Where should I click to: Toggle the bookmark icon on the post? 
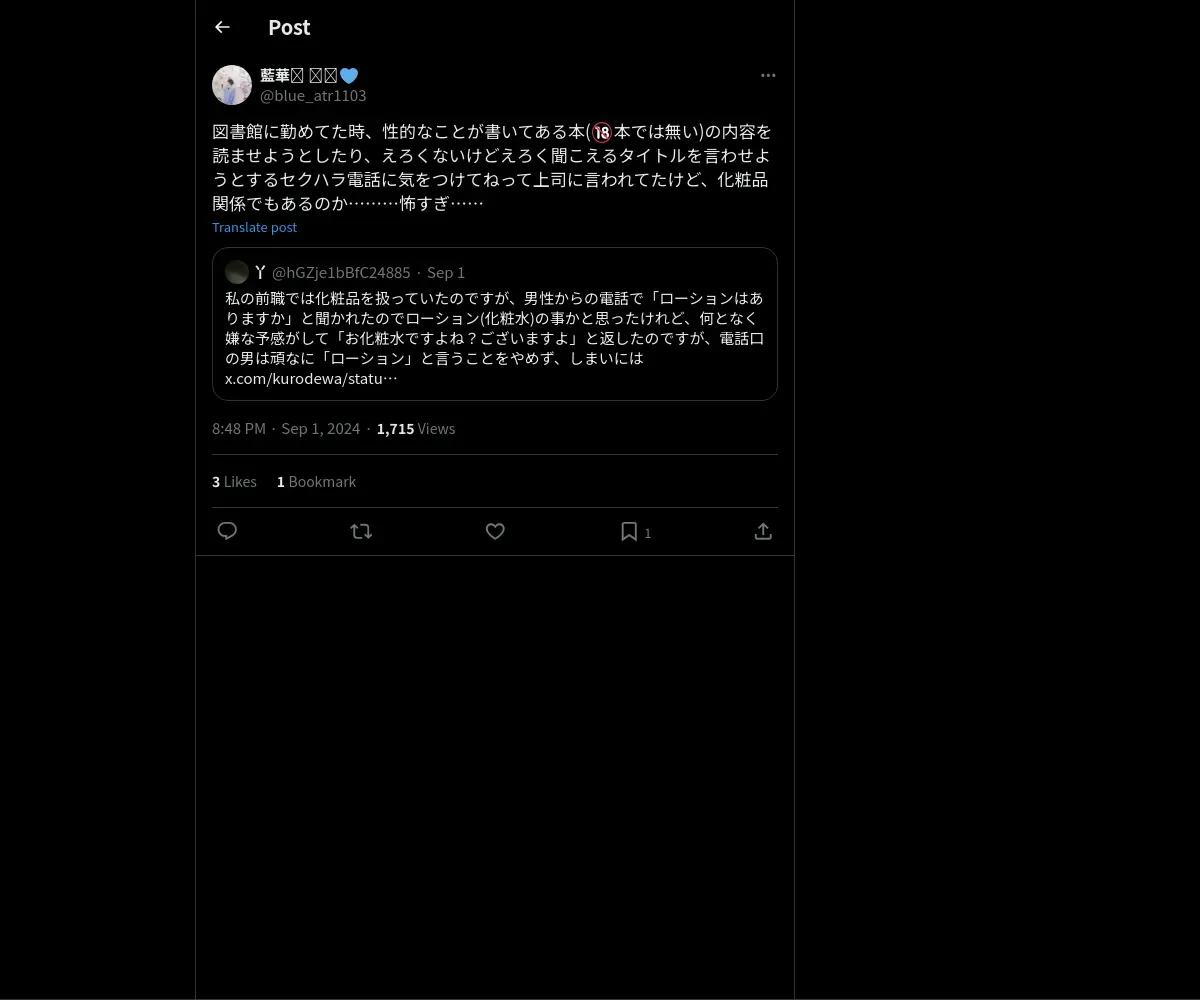(629, 531)
